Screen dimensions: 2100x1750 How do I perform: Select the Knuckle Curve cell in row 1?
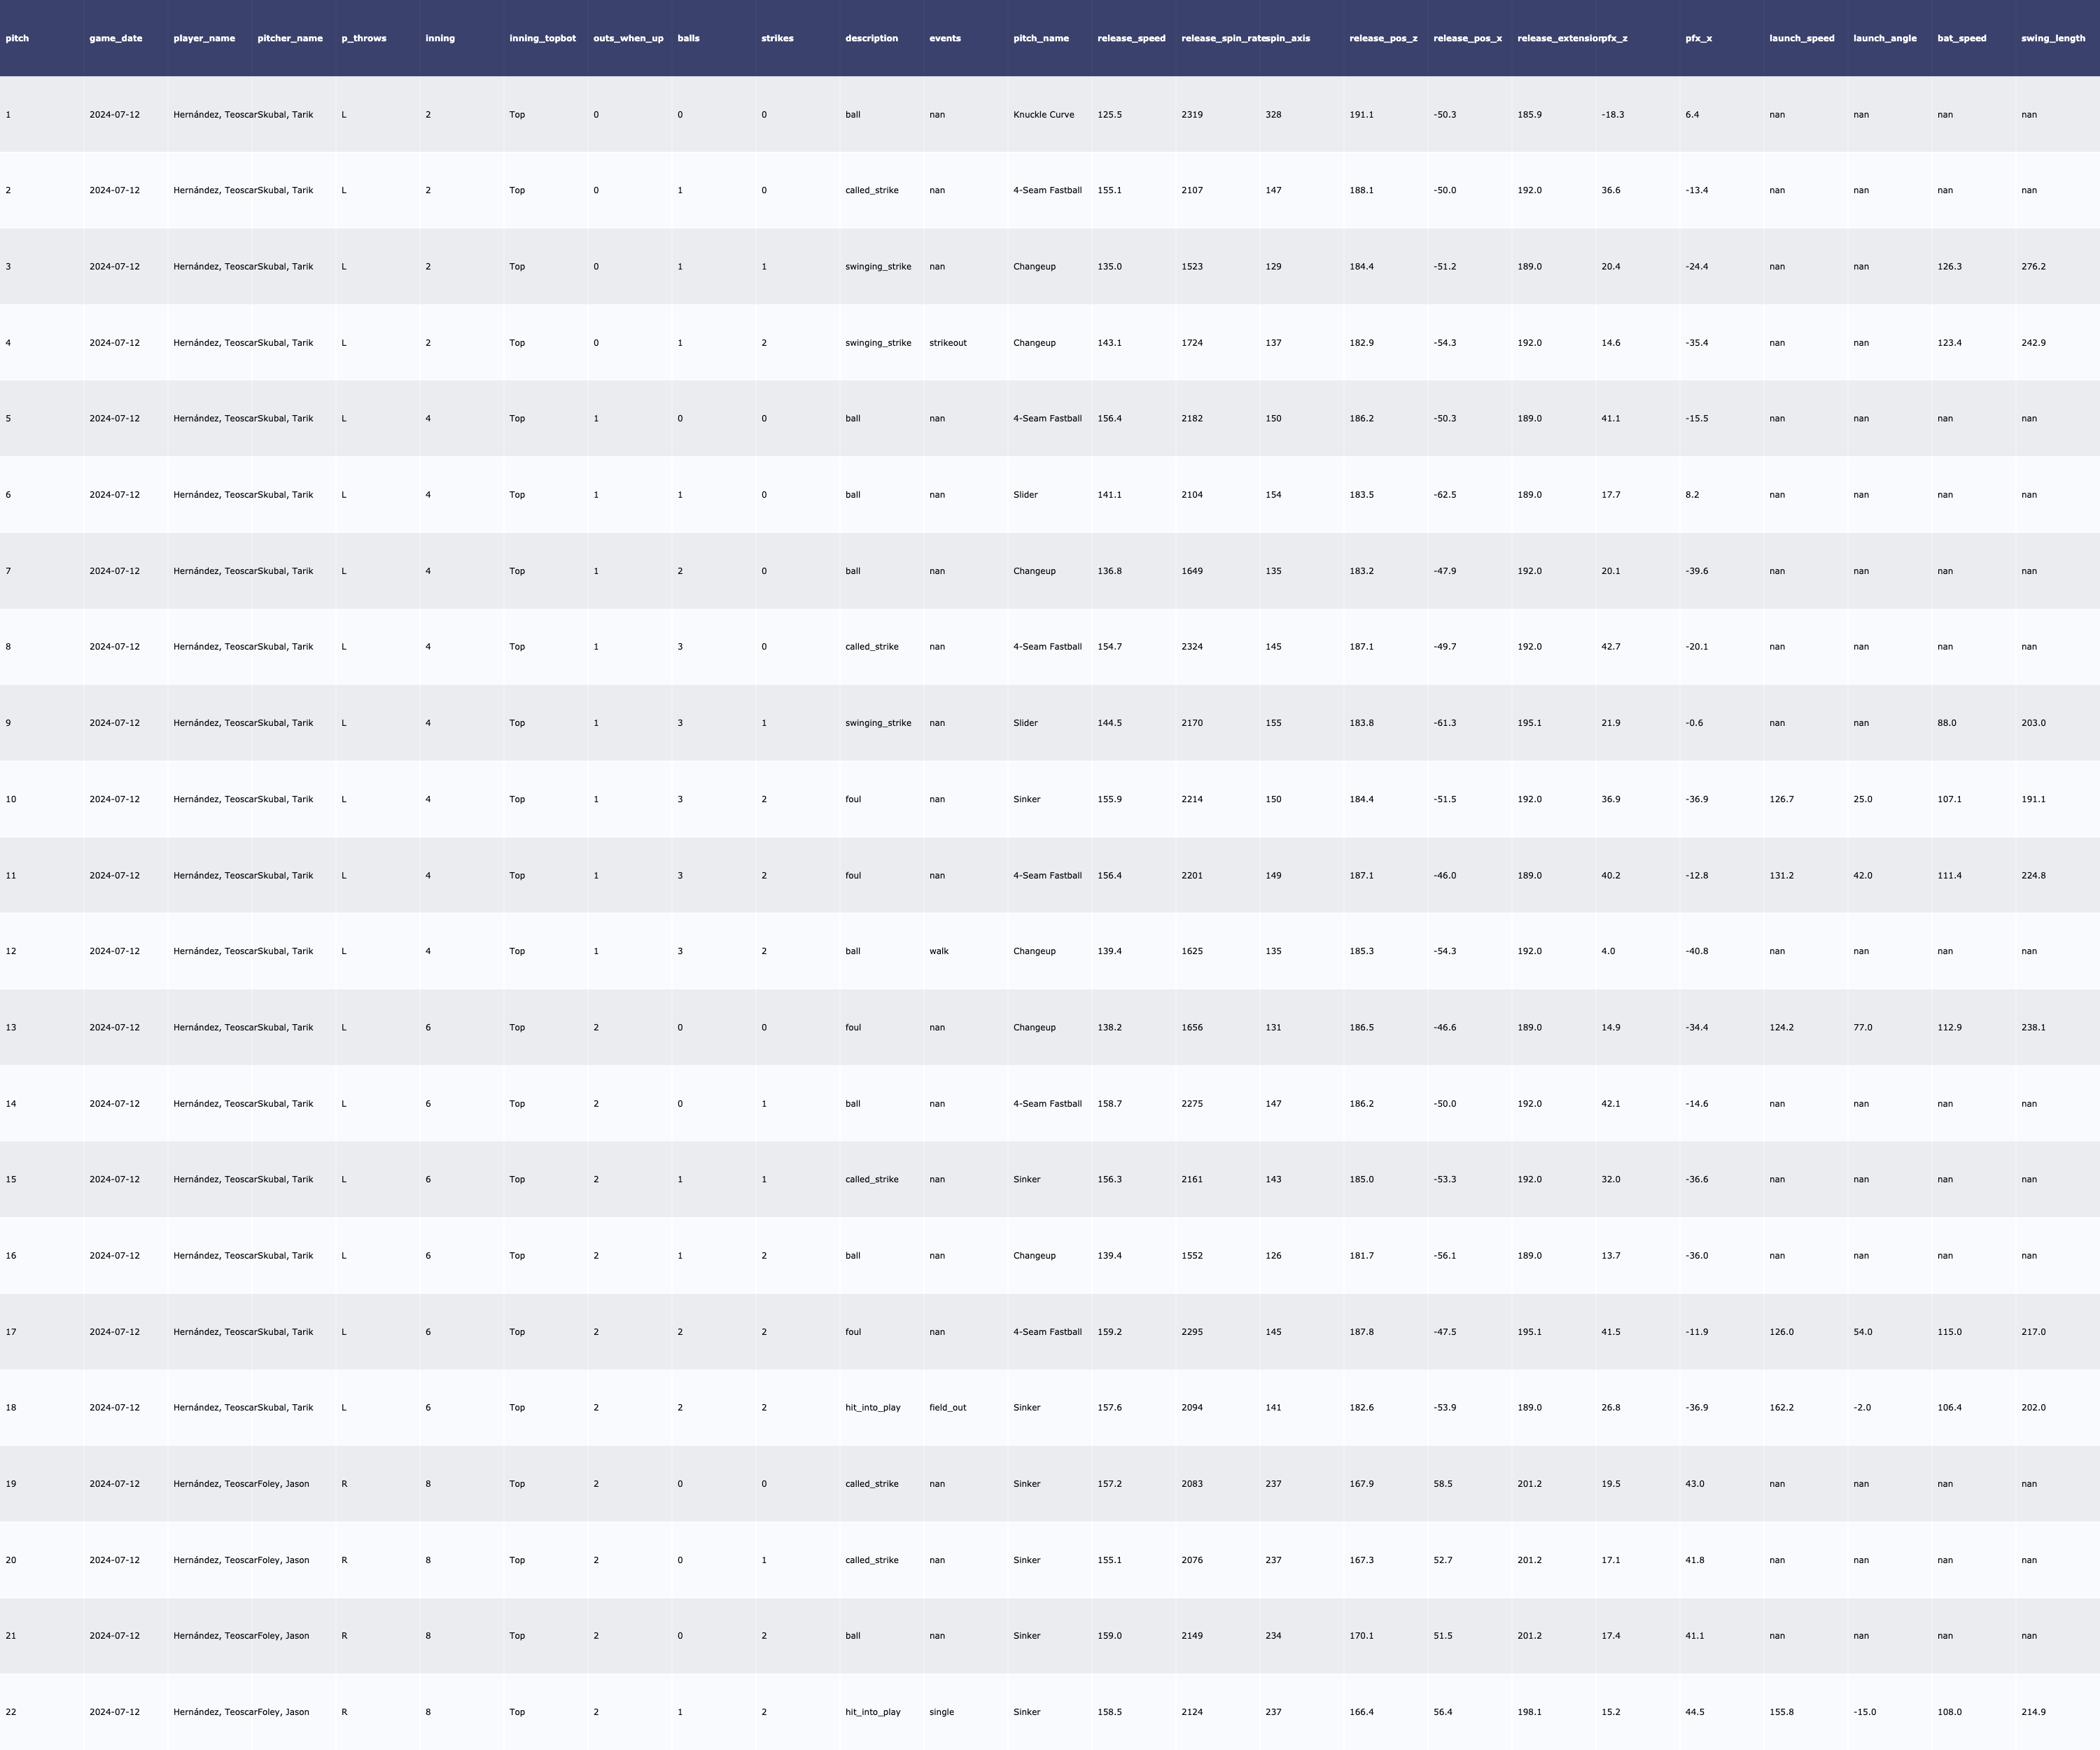point(1043,114)
